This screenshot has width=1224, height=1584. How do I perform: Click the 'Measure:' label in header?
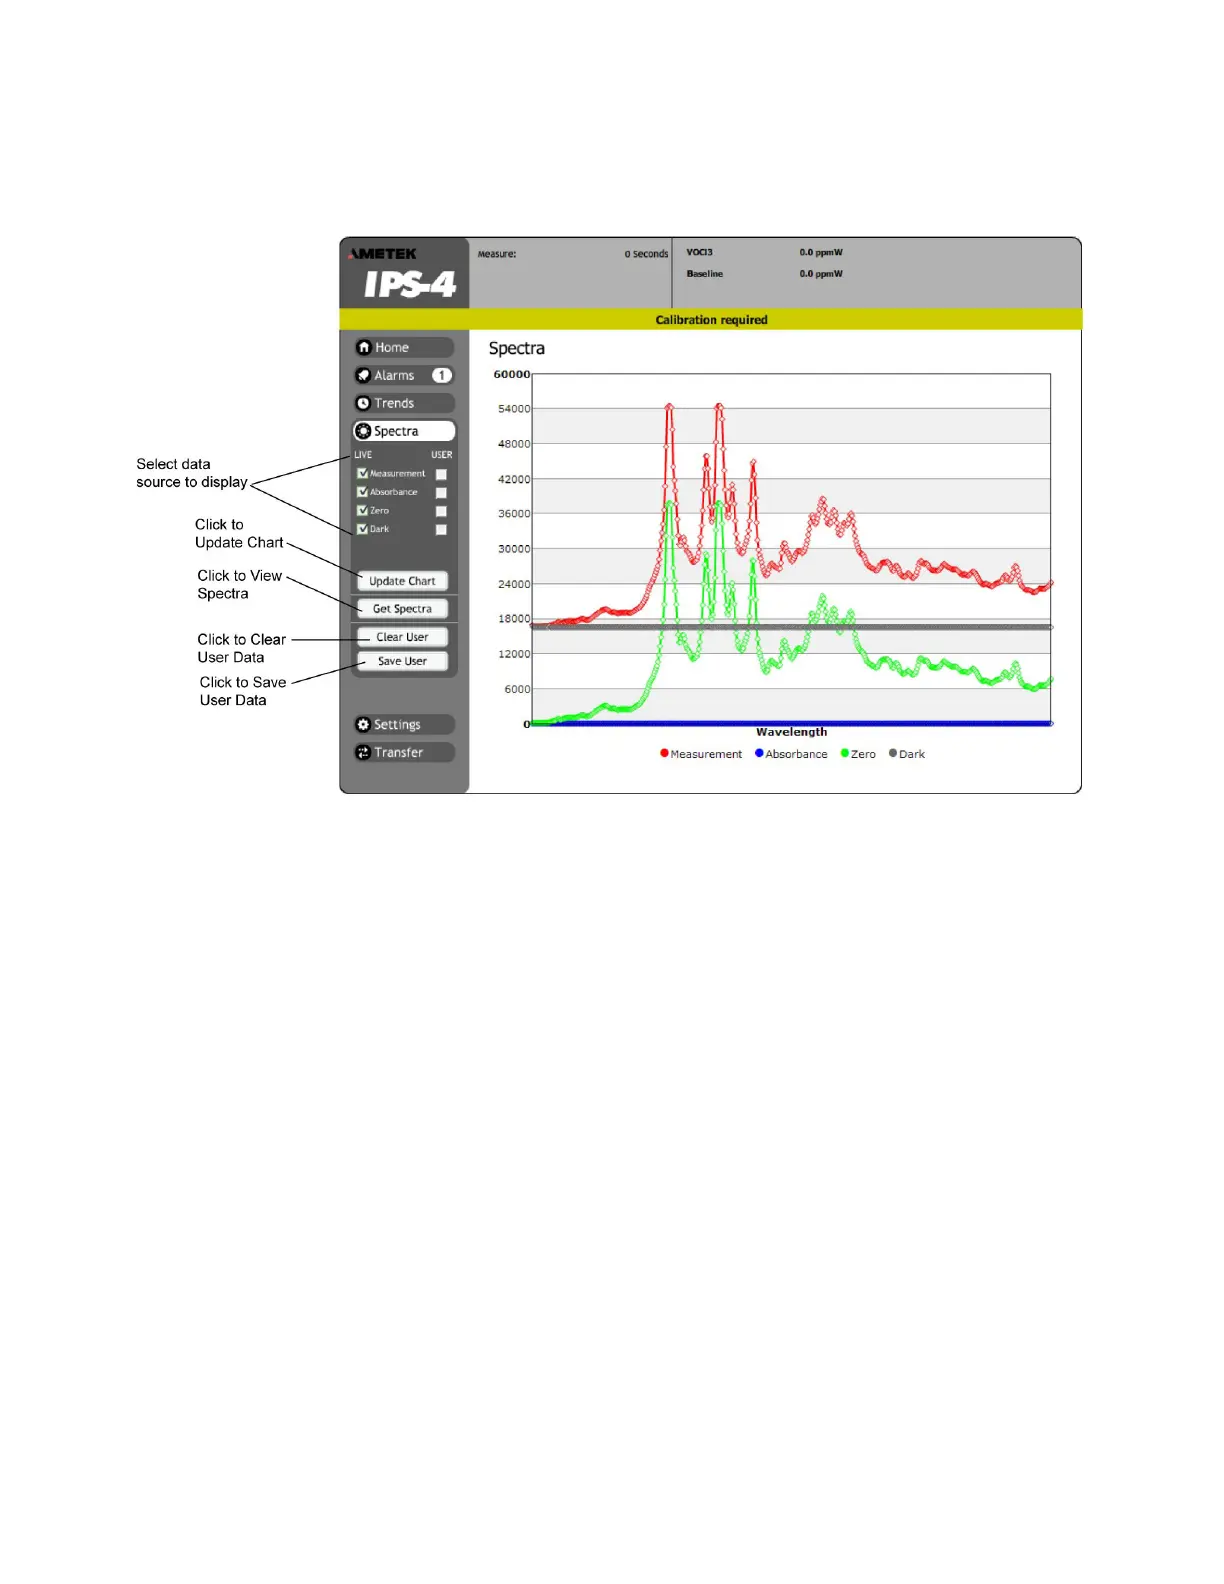click(x=497, y=254)
